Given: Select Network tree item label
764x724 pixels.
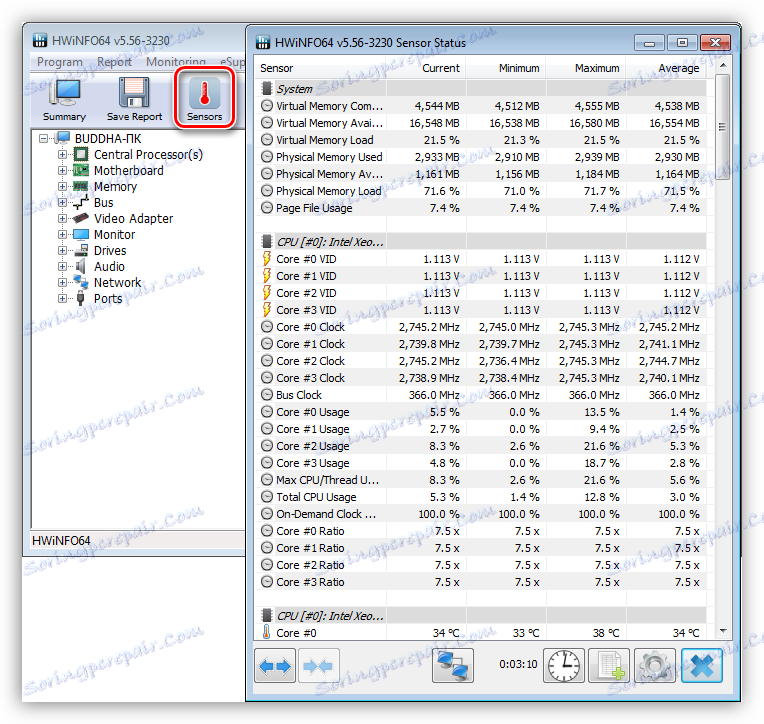Looking at the screenshot, I should [x=117, y=283].
